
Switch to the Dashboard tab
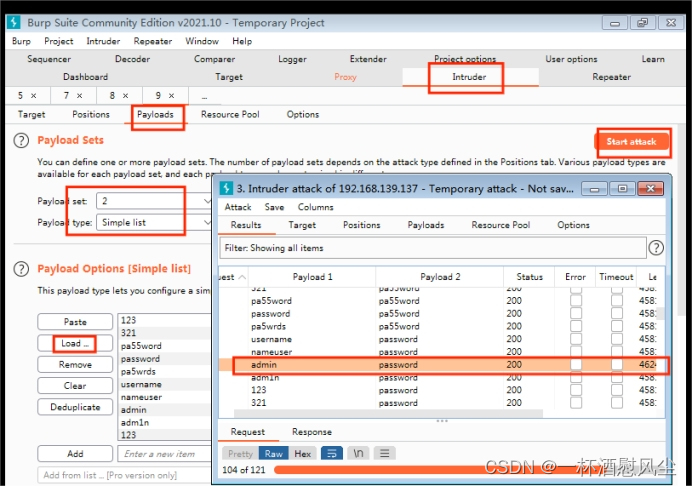click(x=85, y=77)
